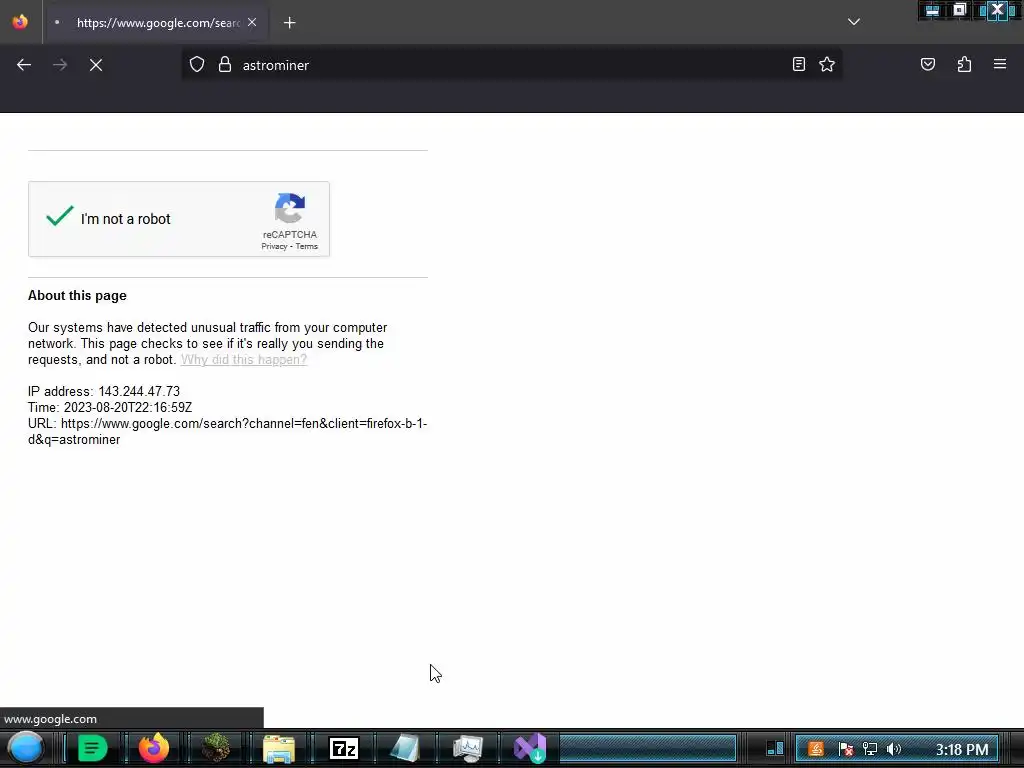Open the Firefox hamburger menu
Viewport: 1024px width, 768px height.
pyautogui.click(x=1000, y=64)
